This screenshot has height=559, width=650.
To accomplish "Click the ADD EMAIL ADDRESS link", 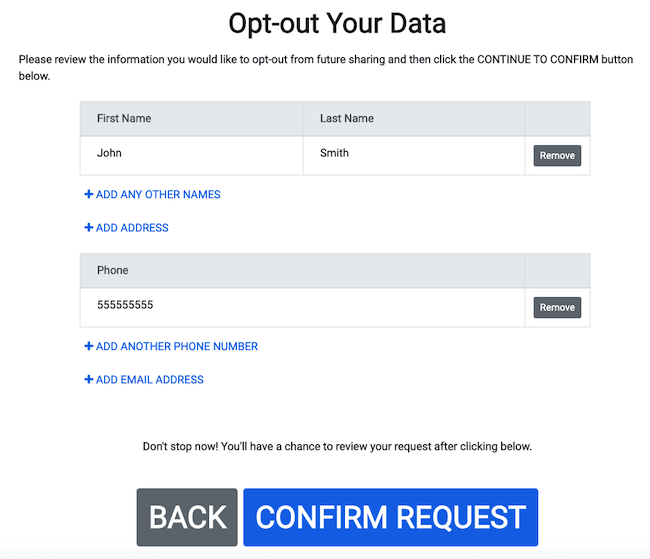I will [144, 379].
